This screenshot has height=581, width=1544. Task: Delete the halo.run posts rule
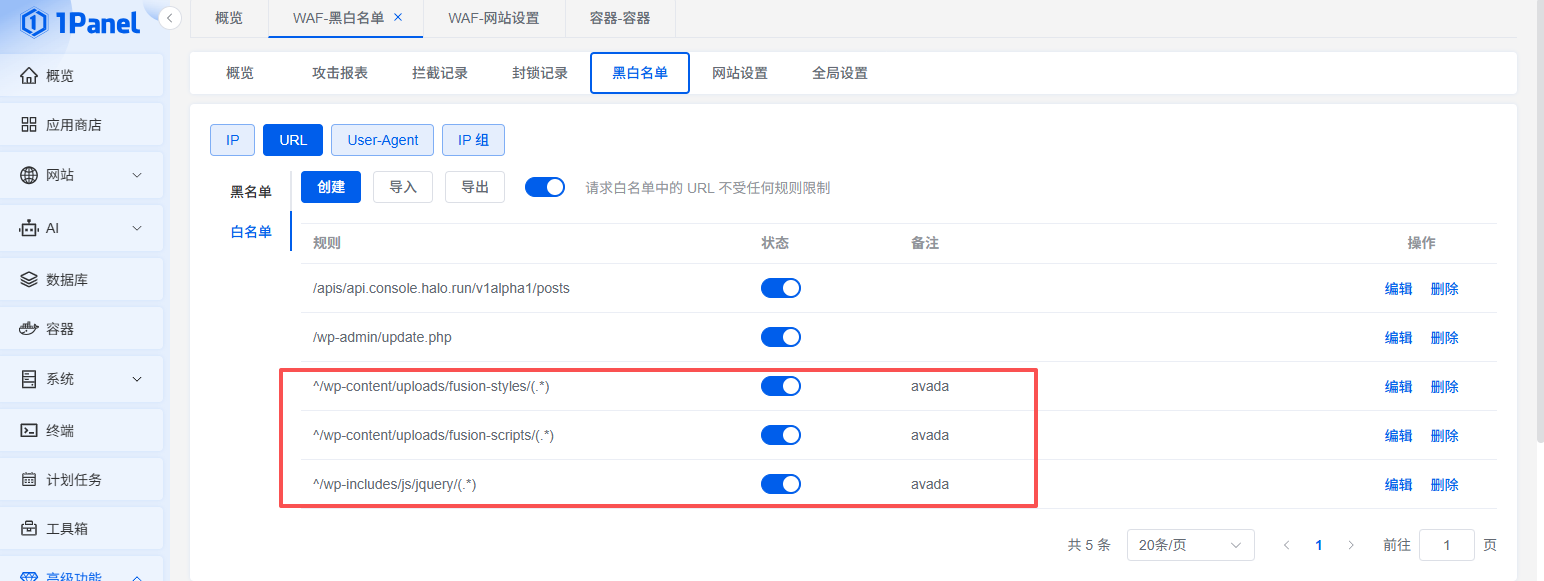(x=1445, y=289)
